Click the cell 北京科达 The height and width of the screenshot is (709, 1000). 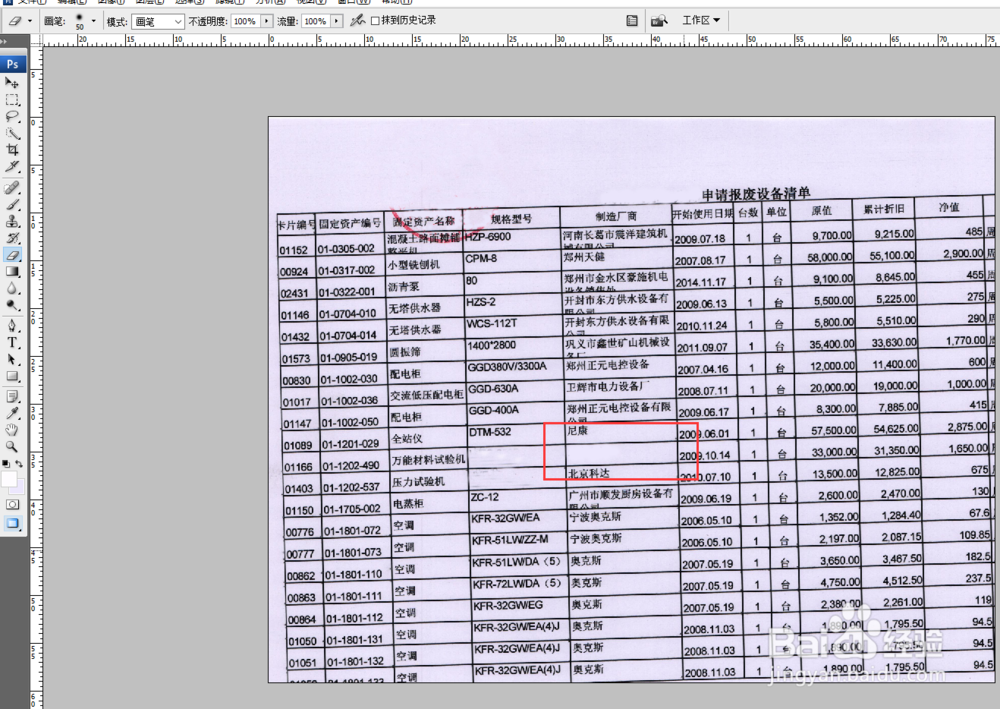(x=589, y=473)
